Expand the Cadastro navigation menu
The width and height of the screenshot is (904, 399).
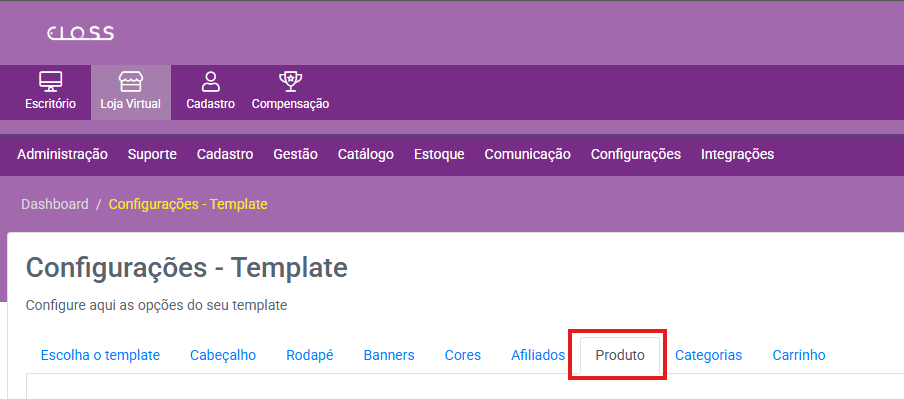(225, 155)
